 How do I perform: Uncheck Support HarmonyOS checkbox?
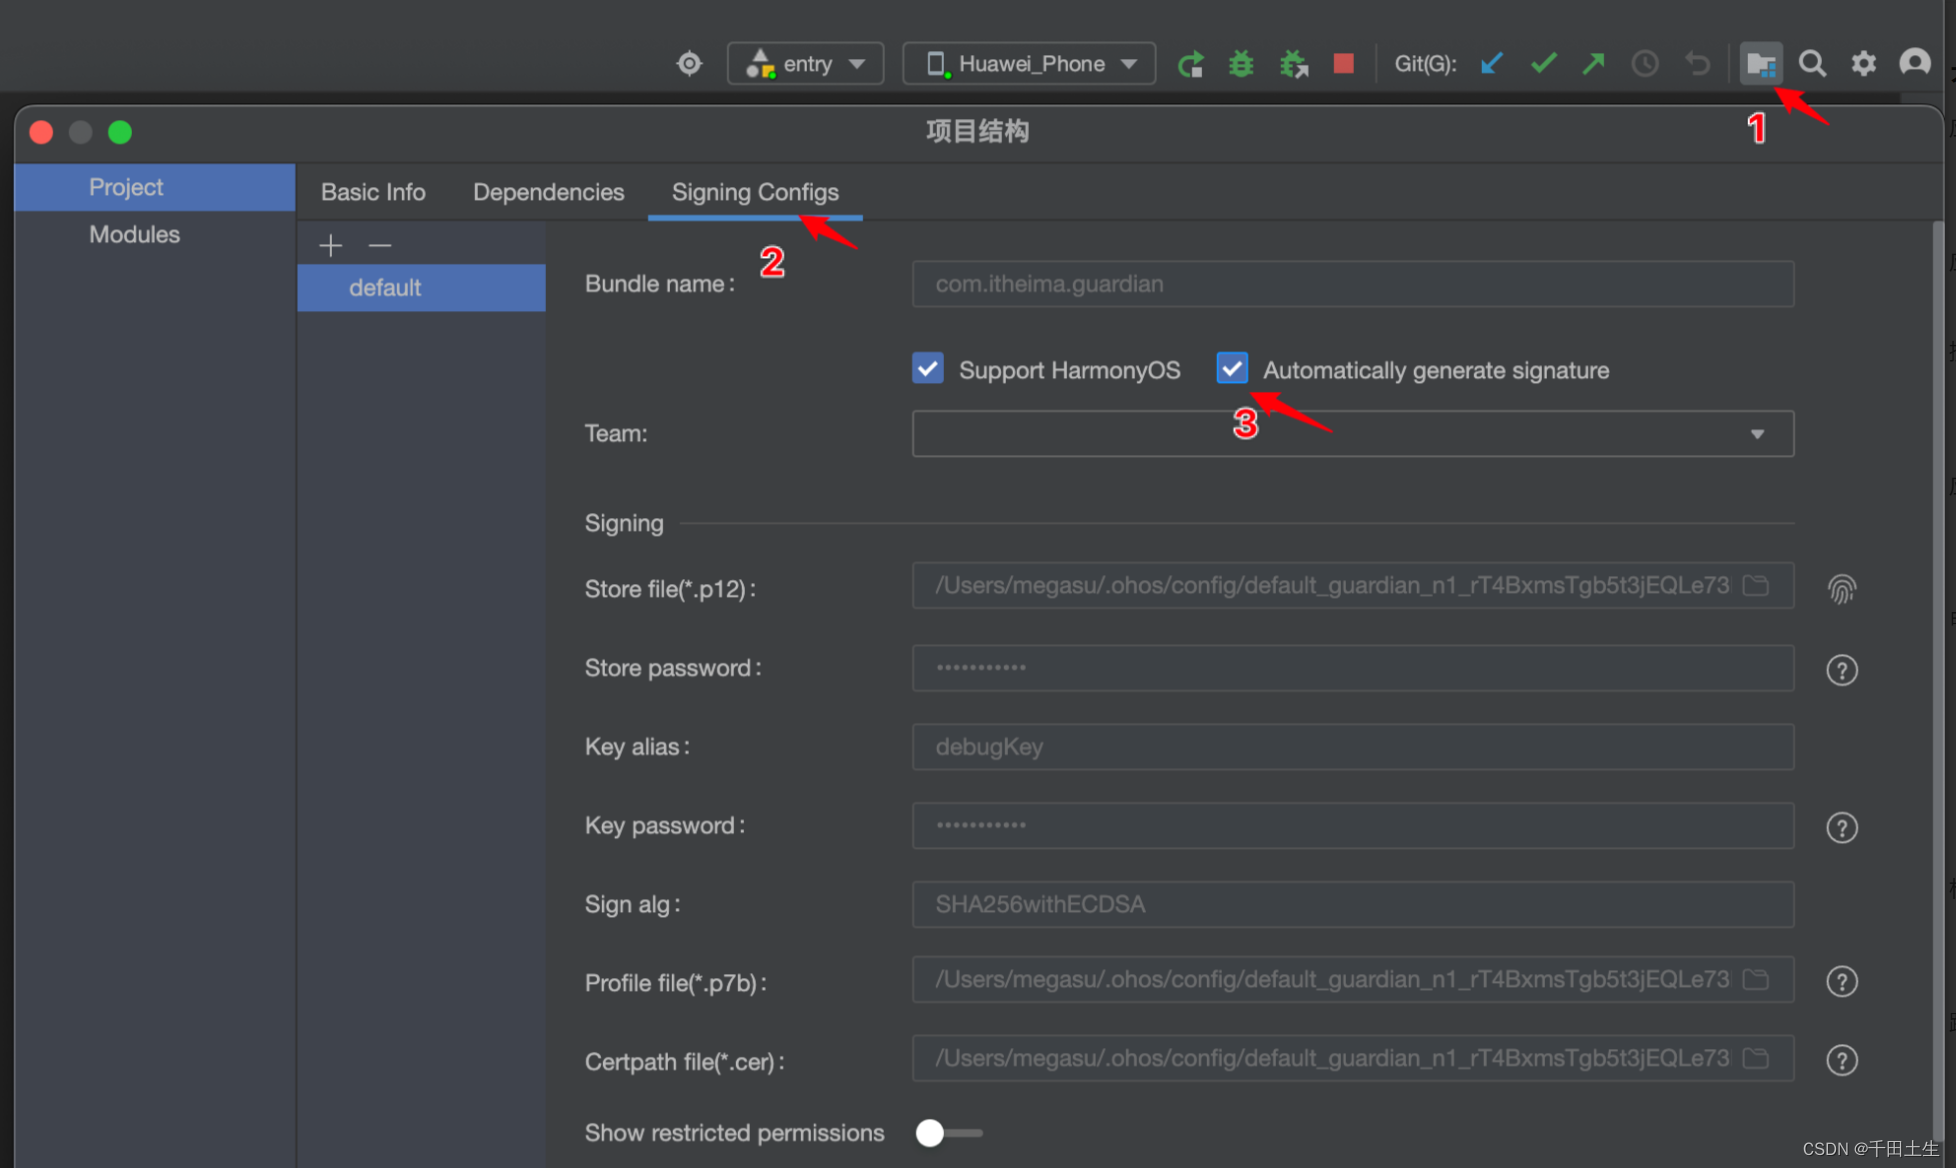928,369
